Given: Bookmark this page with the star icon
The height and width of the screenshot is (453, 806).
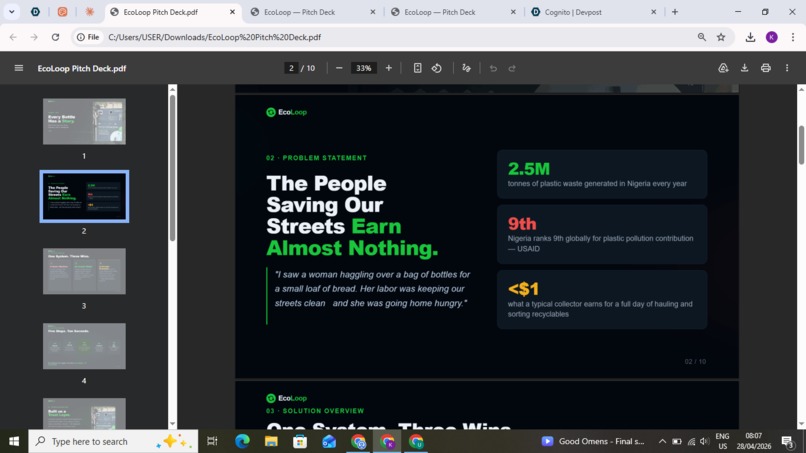Looking at the screenshot, I should pyautogui.click(x=721, y=37).
